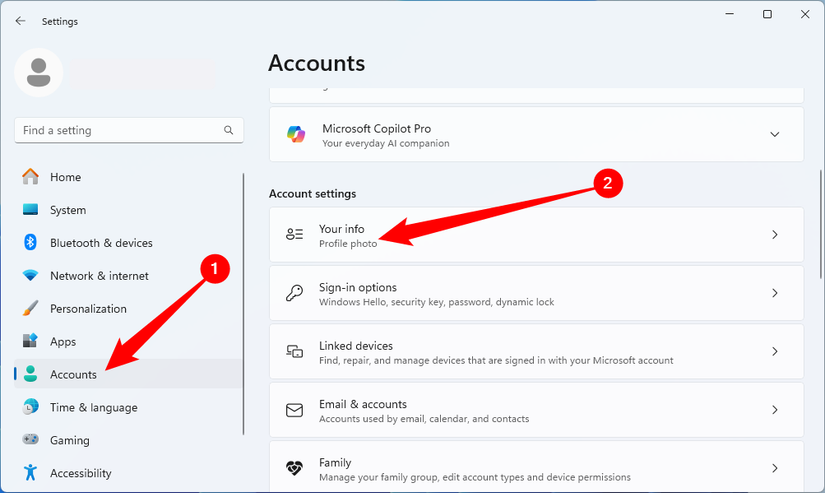
Task: Click the Linked devices icon
Action: click(294, 351)
